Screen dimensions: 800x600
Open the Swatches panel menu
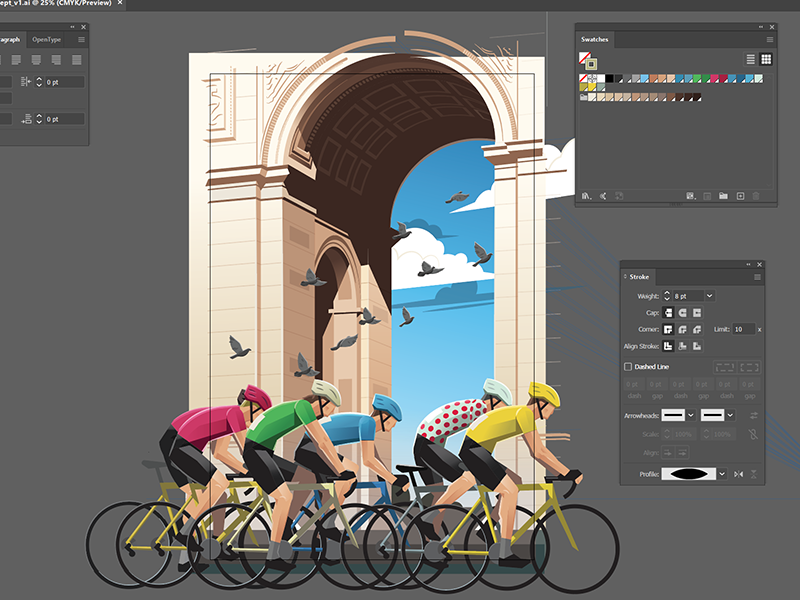pyautogui.click(x=770, y=40)
